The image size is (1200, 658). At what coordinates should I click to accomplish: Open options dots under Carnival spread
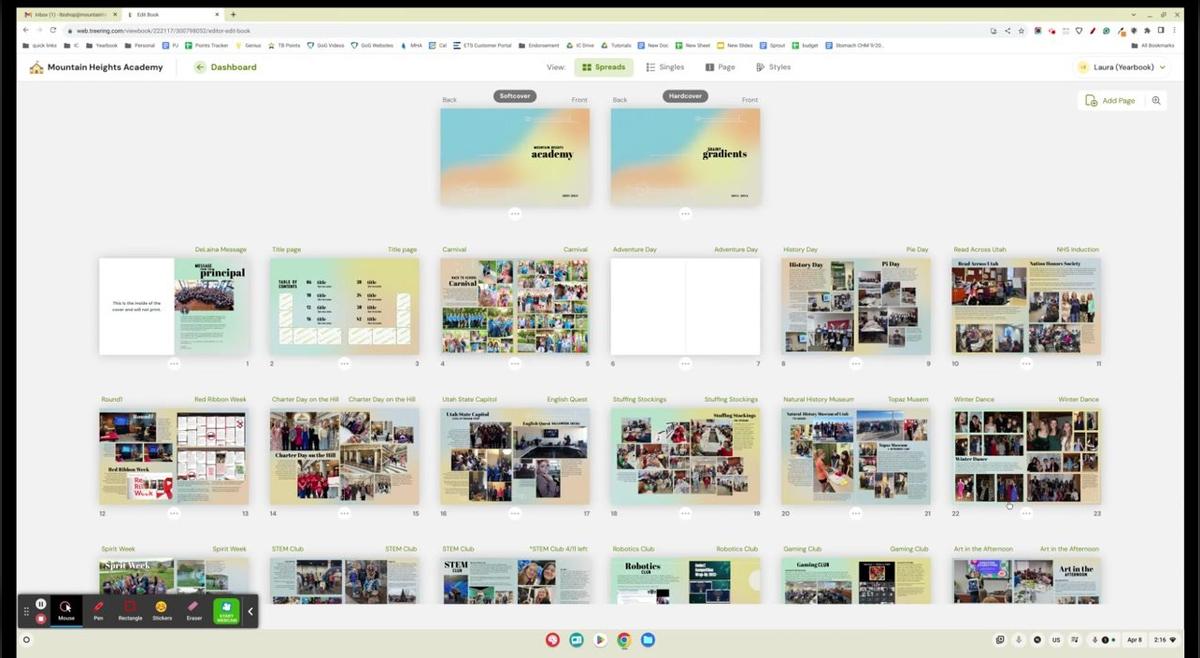(x=515, y=363)
